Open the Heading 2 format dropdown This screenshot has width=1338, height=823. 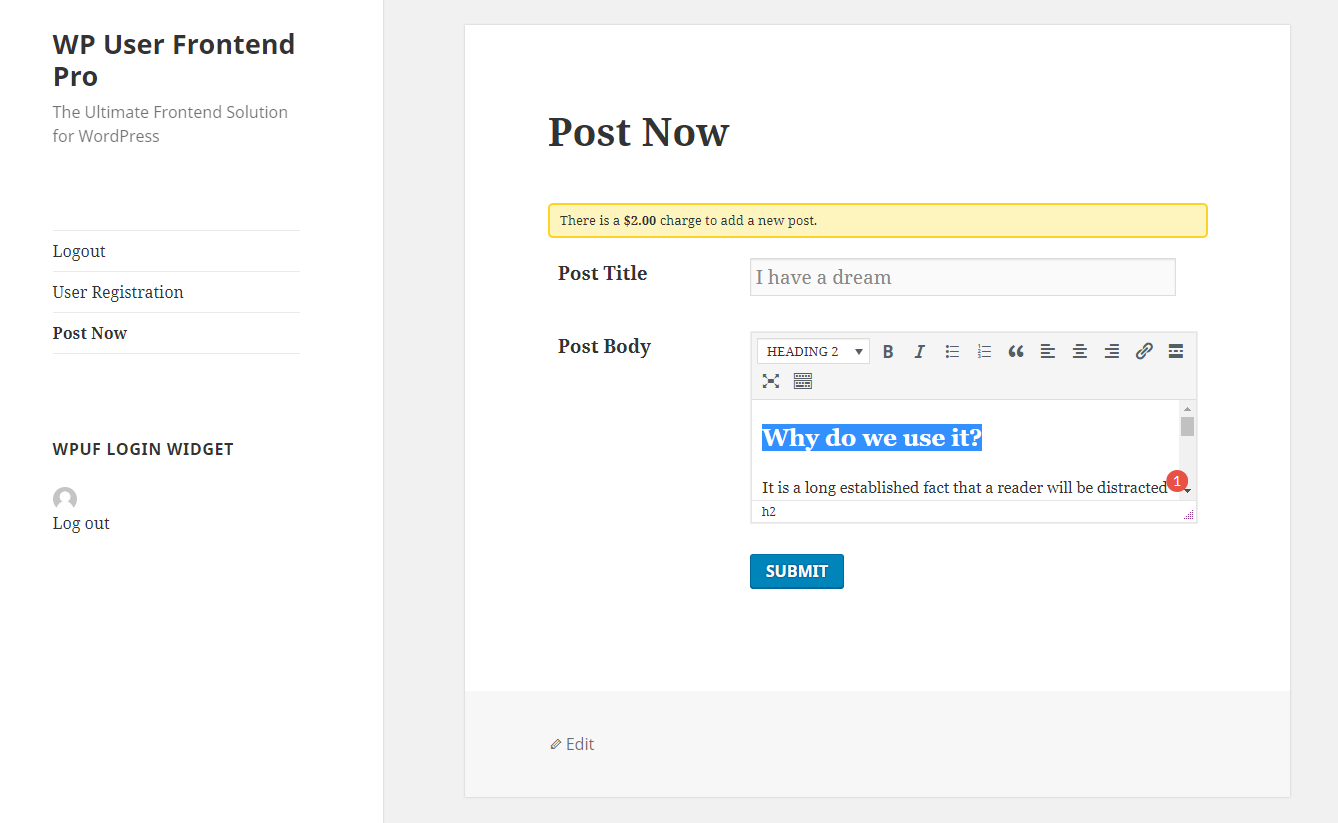[x=813, y=351]
